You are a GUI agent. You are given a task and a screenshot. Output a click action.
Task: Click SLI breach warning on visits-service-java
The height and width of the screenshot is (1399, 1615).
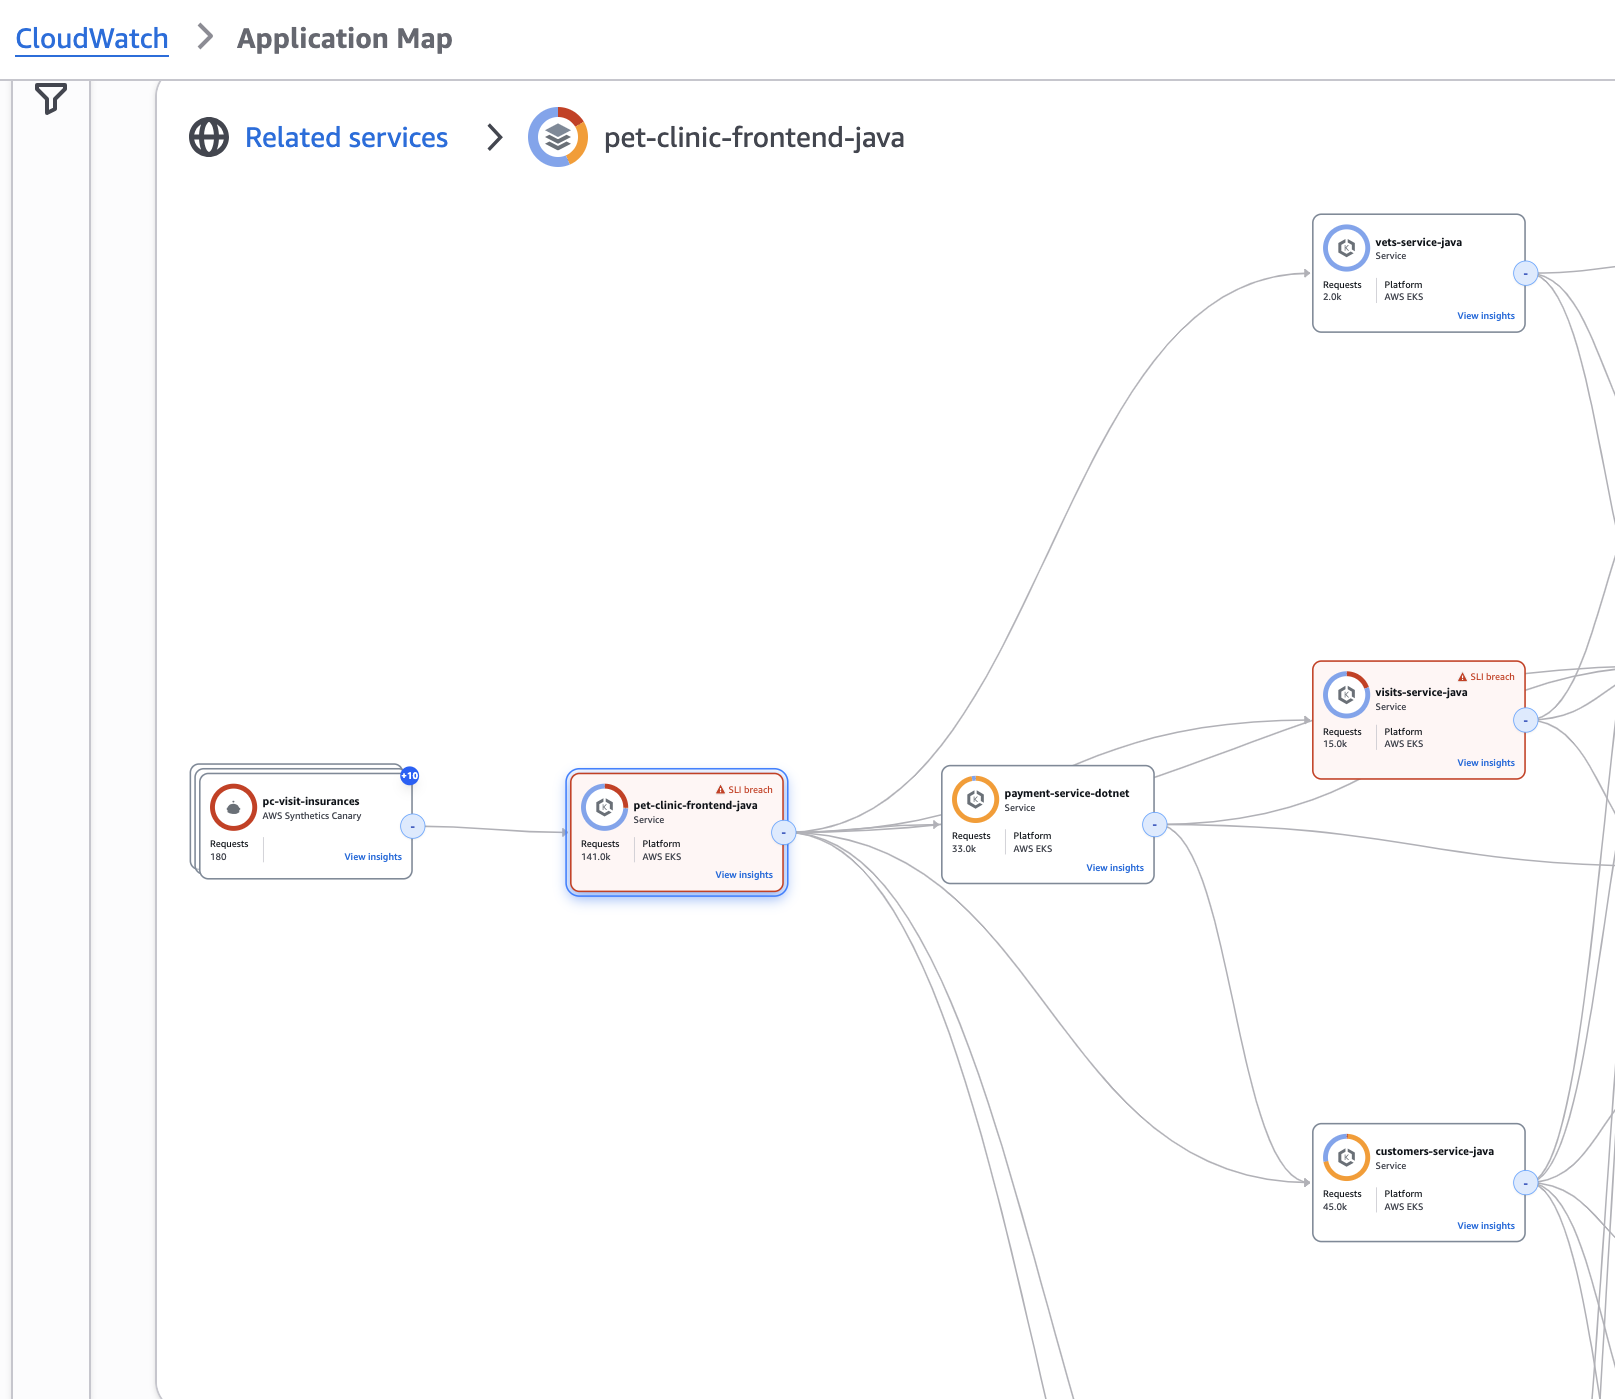click(x=1486, y=677)
